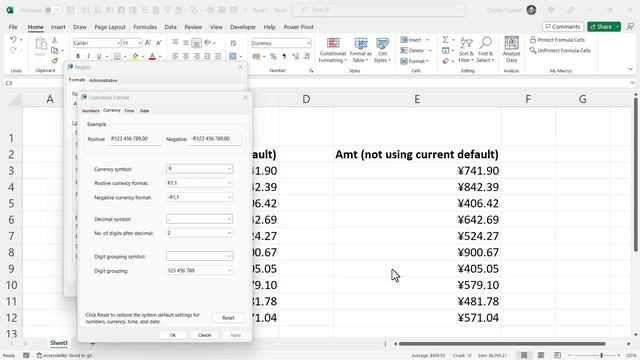Apply bold formatting
Viewport: 640px width, 360px height.
tap(78, 56)
